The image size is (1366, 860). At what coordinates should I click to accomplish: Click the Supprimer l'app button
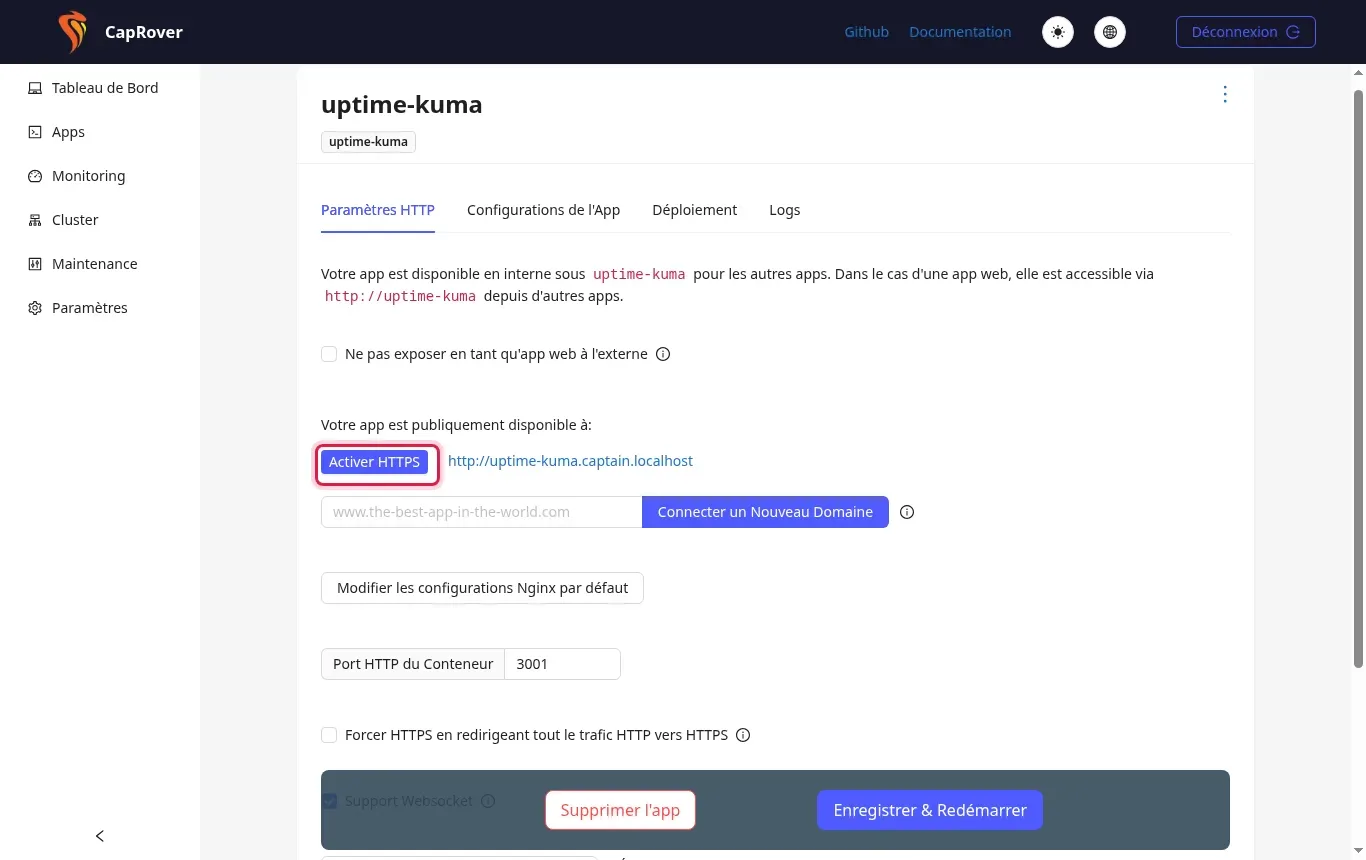[x=620, y=810]
